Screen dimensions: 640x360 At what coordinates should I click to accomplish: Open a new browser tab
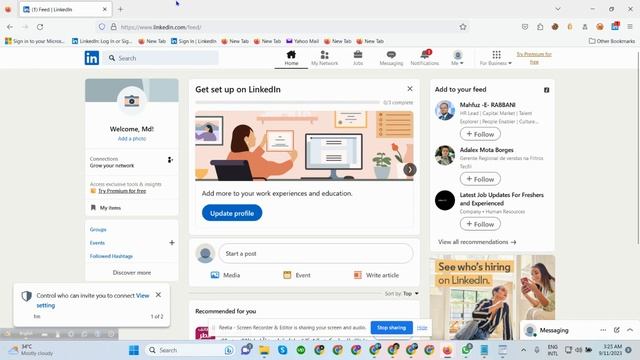[120, 9]
